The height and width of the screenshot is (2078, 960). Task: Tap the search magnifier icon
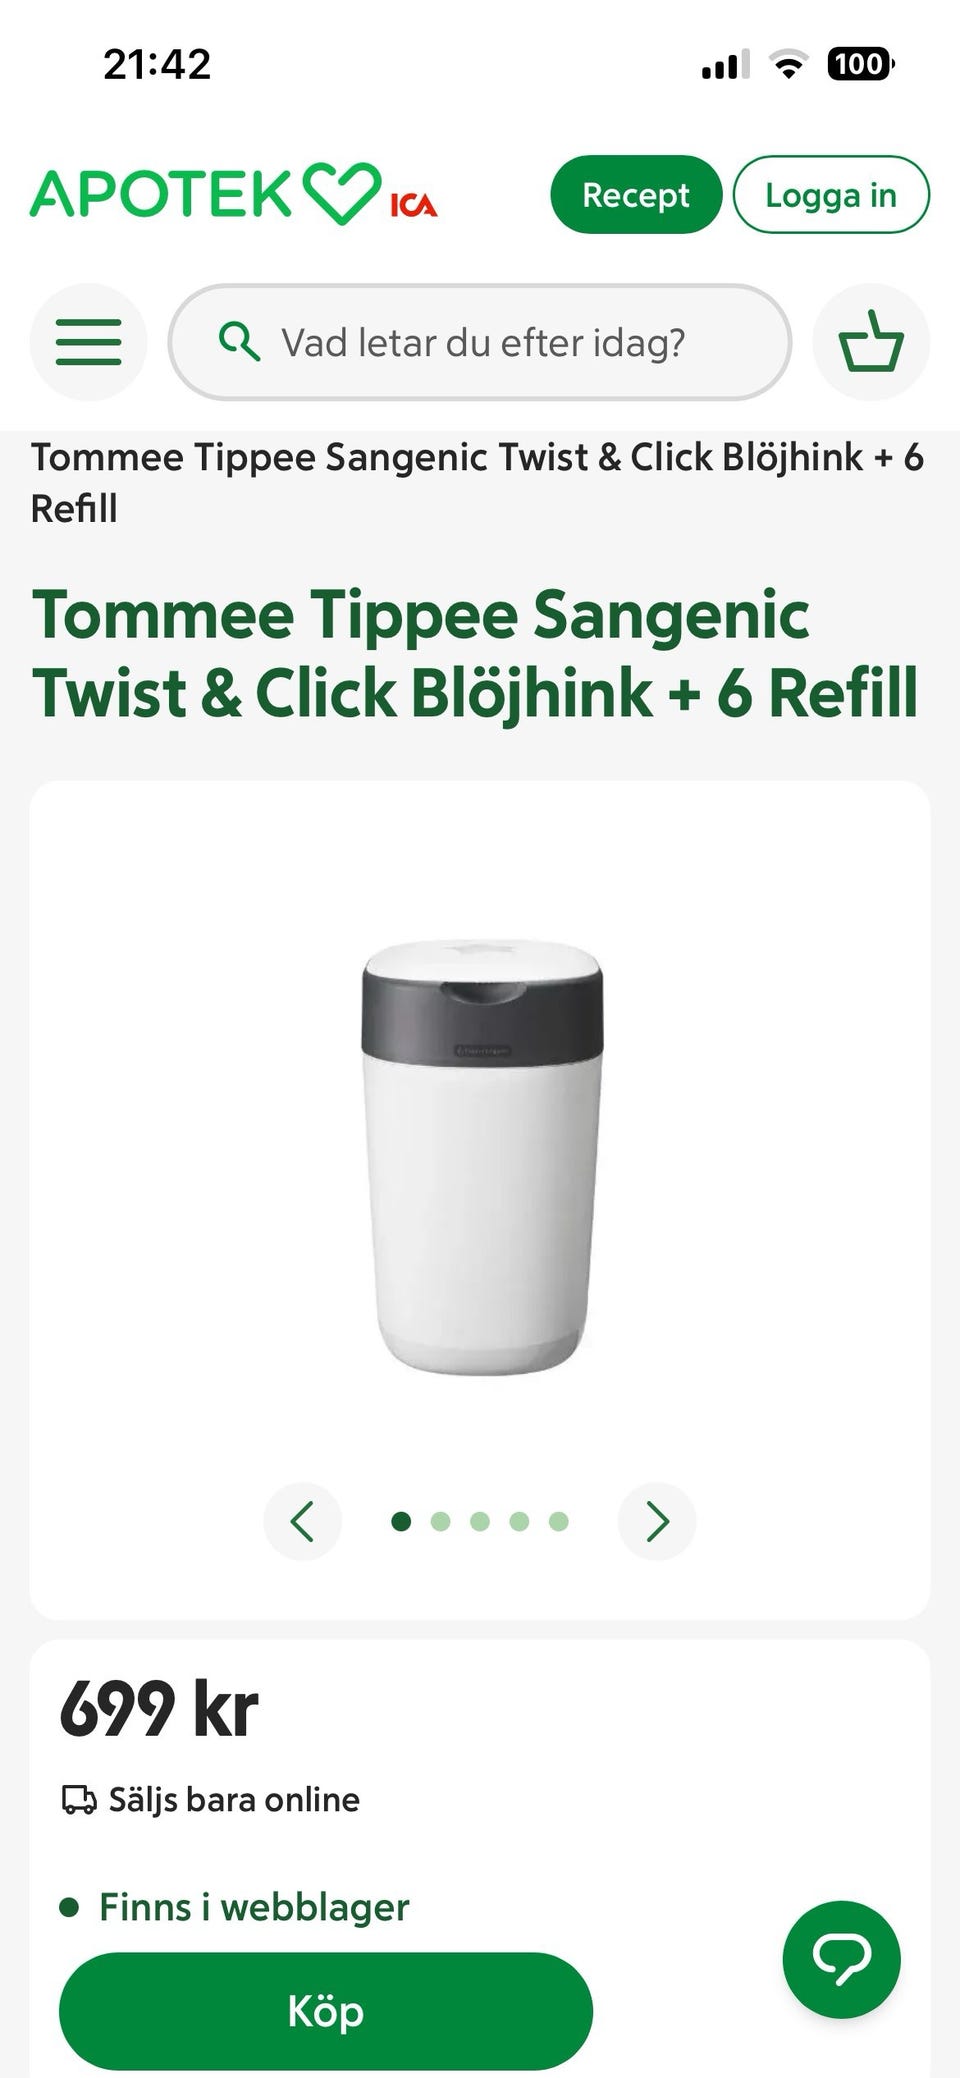click(x=239, y=342)
